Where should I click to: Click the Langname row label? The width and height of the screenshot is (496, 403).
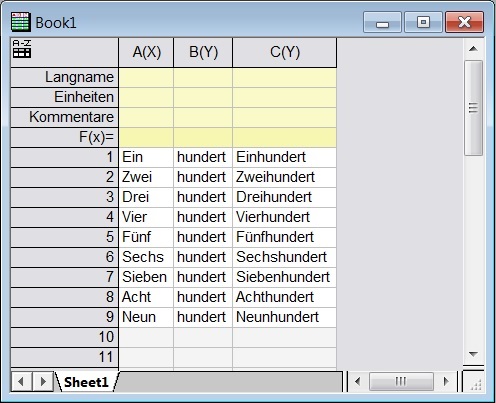(x=64, y=77)
